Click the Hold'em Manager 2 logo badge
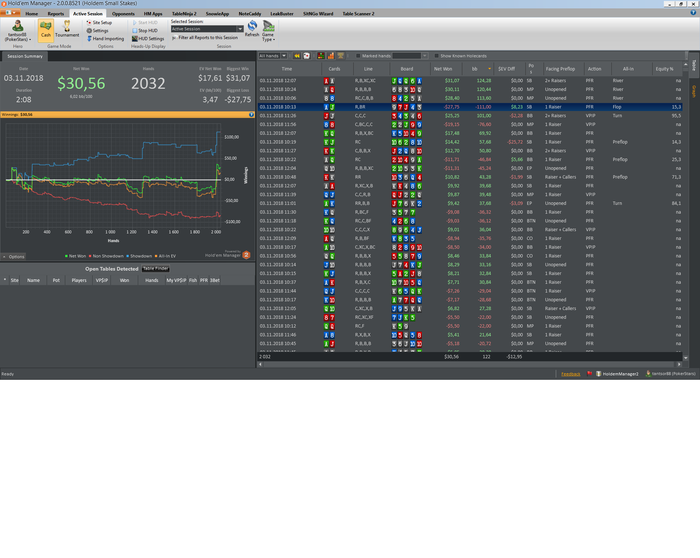The image size is (700, 558). (246, 255)
